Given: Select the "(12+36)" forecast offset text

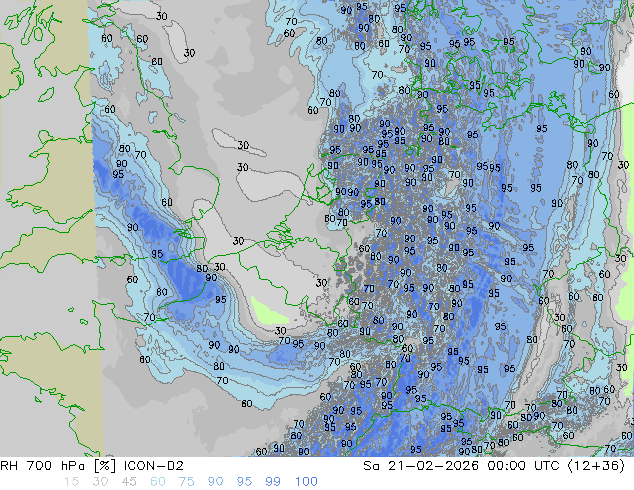Looking at the screenshot, I should point(596,466).
